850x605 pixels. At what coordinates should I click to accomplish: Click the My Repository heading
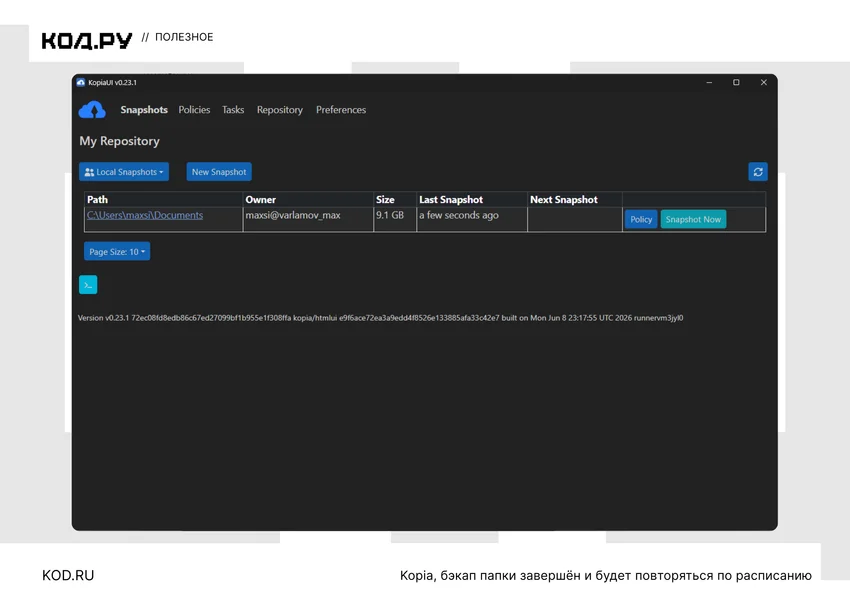coord(120,141)
